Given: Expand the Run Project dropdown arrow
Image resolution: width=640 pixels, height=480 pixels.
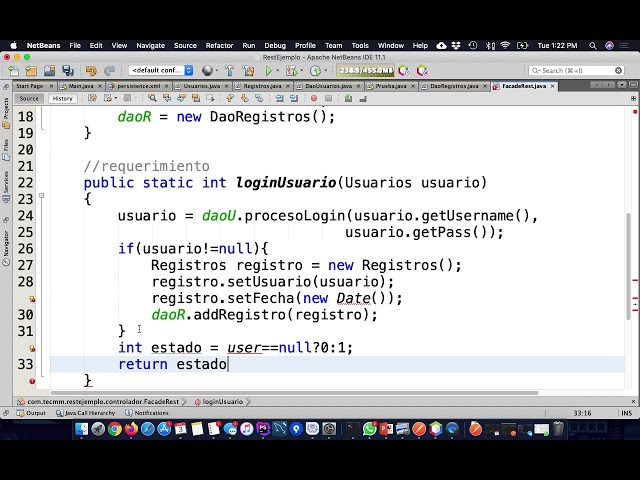Looking at the screenshot, I should tap(278, 71).
